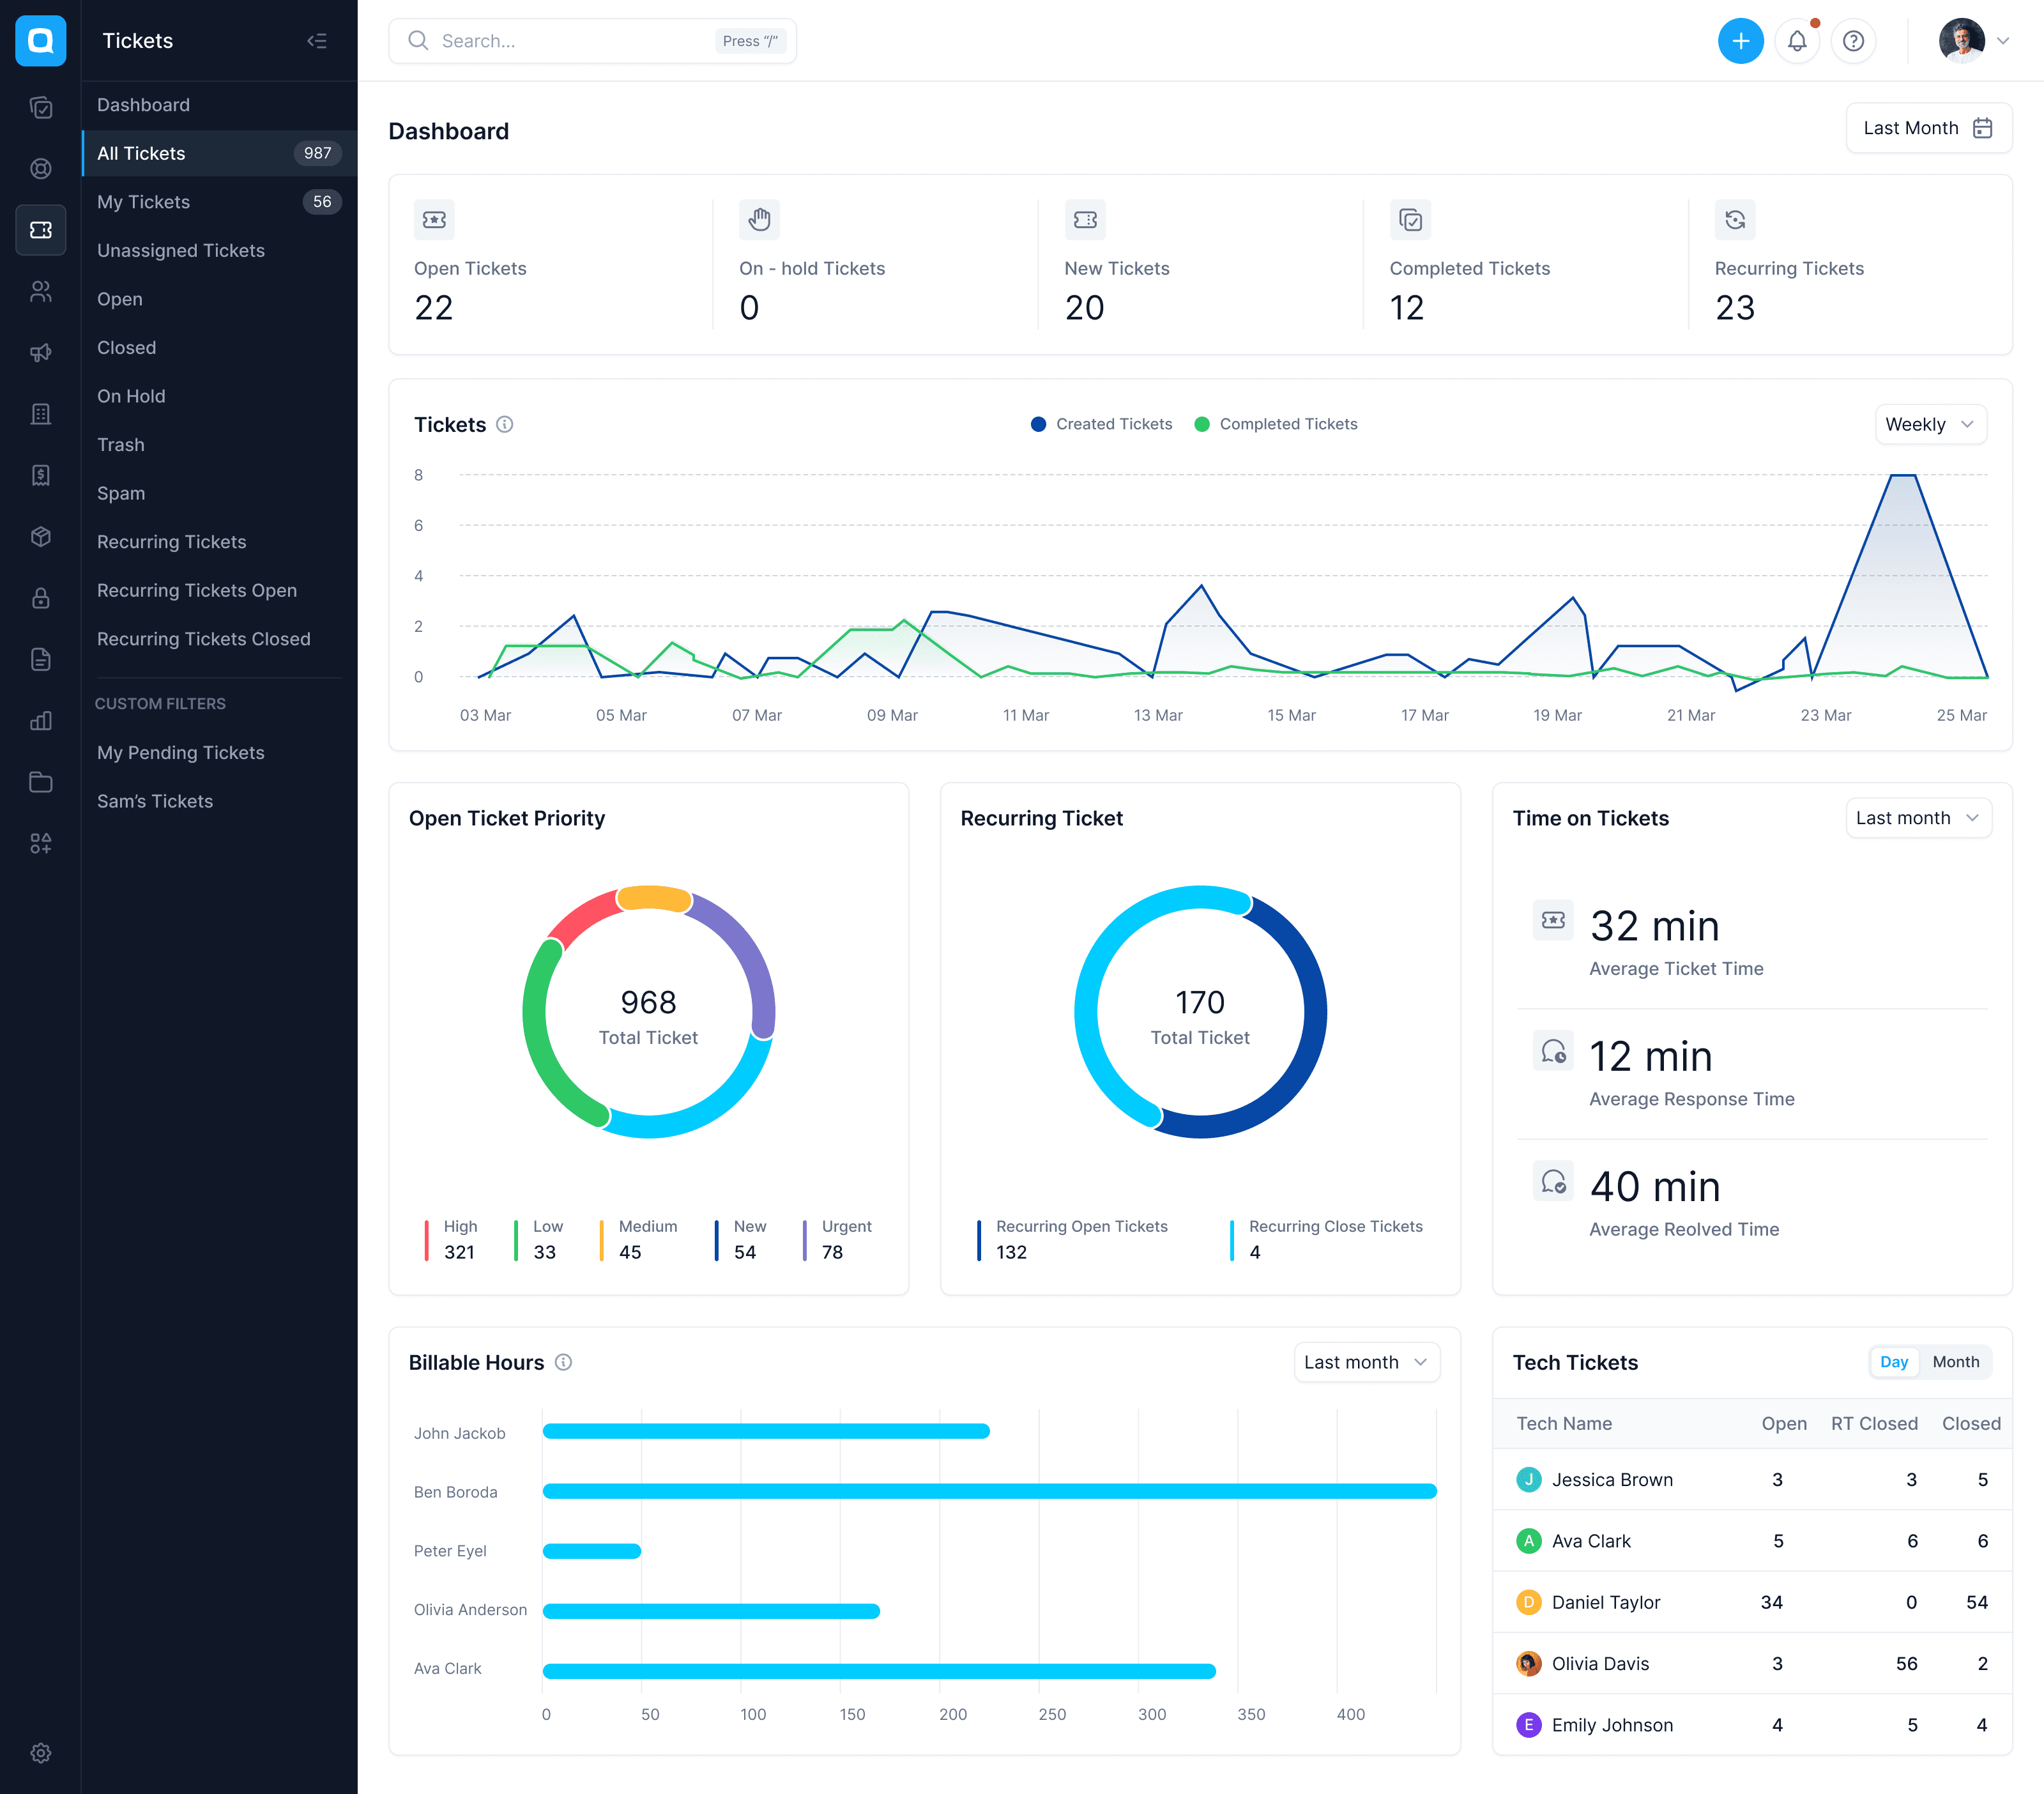Click Daniel Taylor in Tech Tickets table
This screenshot has width=2044, height=1794.
(x=1605, y=1602)
